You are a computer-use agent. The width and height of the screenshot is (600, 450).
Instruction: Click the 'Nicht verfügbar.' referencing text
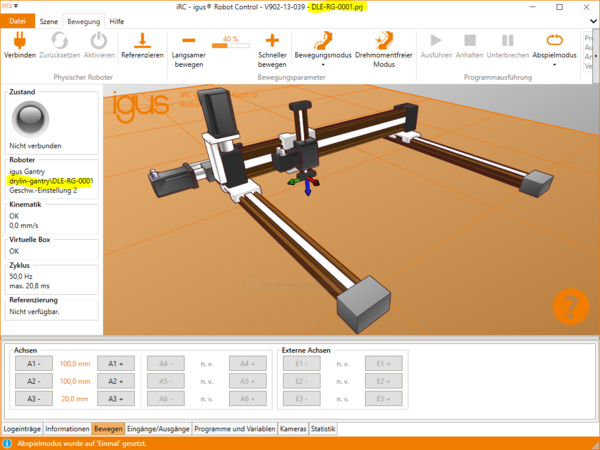coord(34,311)
